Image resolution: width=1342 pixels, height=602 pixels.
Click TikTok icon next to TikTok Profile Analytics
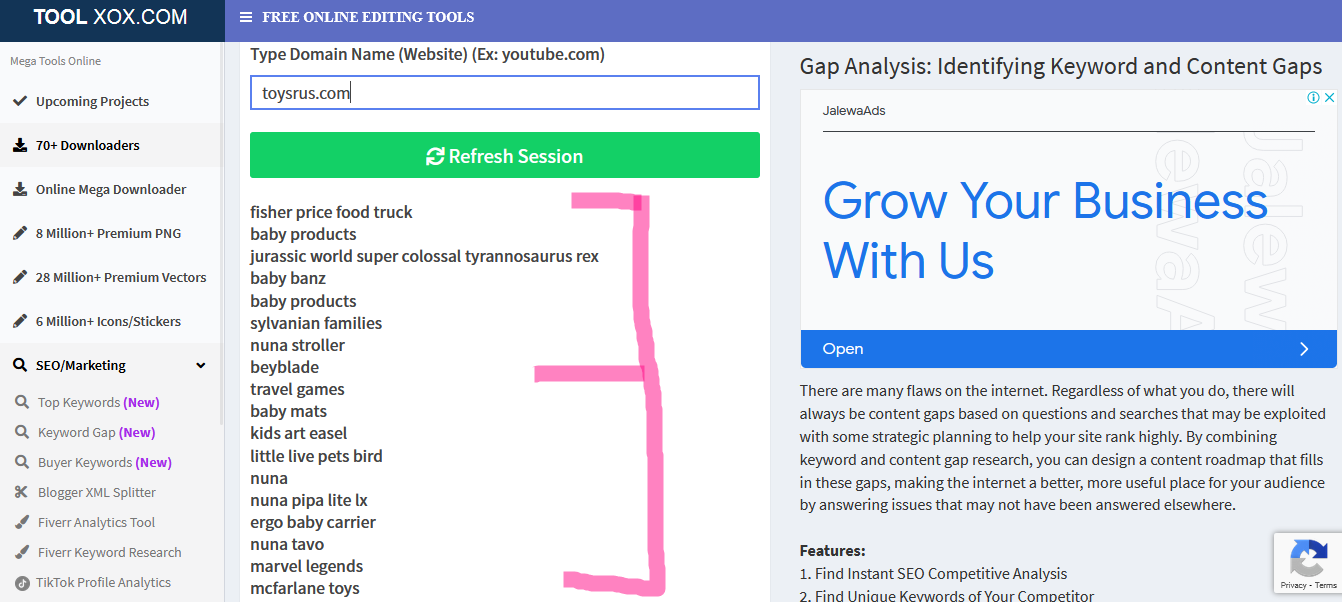coord(21,582)
